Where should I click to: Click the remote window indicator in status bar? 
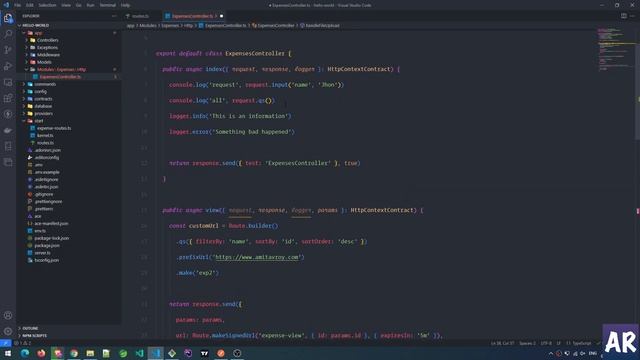click(5, 343)
